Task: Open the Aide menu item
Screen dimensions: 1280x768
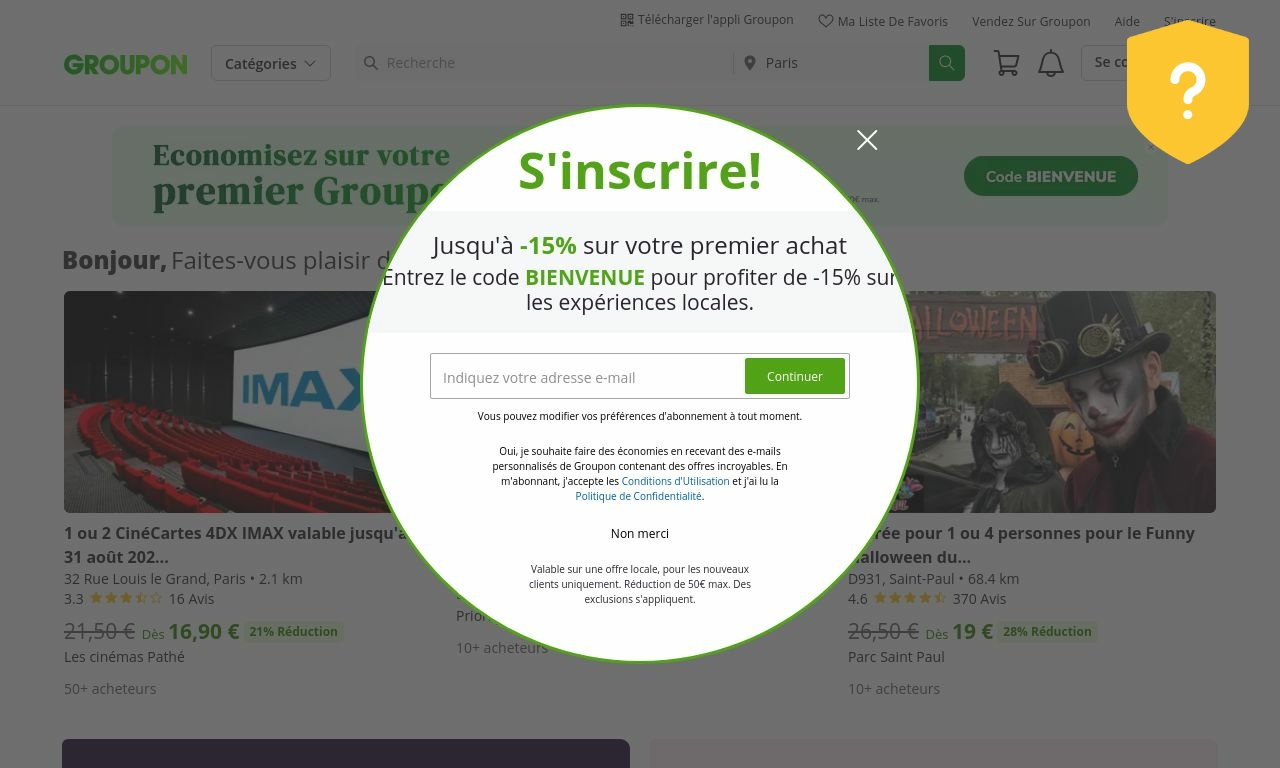Action: point(1127,21)
